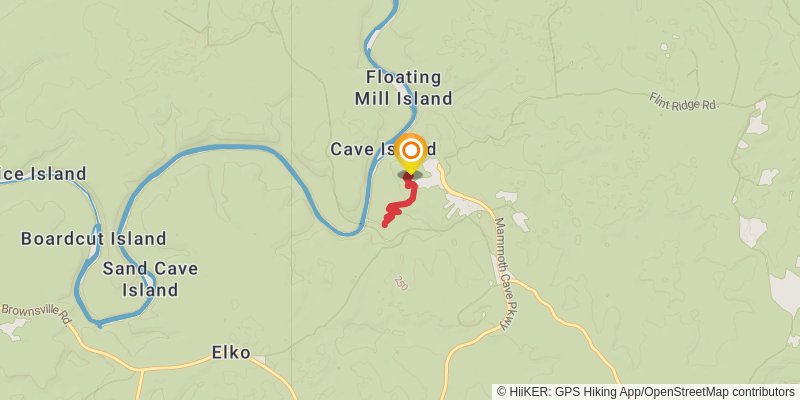Click the Sand Cave Island label

pos(150,279)
